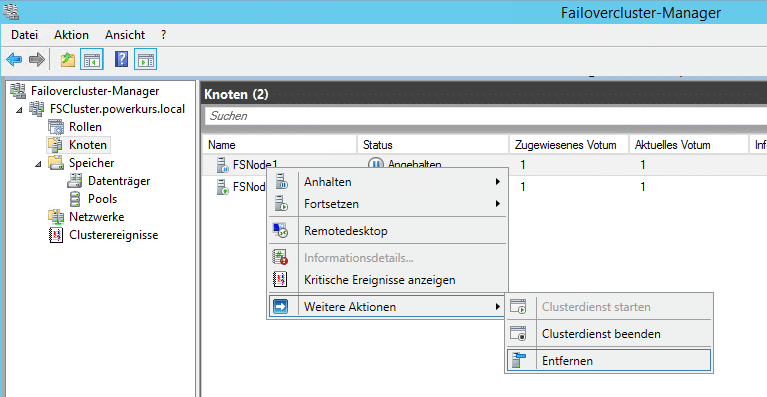Sort by Zugewiesenes Votum column header
Viewport: 767px width, 397px height.
569,145
